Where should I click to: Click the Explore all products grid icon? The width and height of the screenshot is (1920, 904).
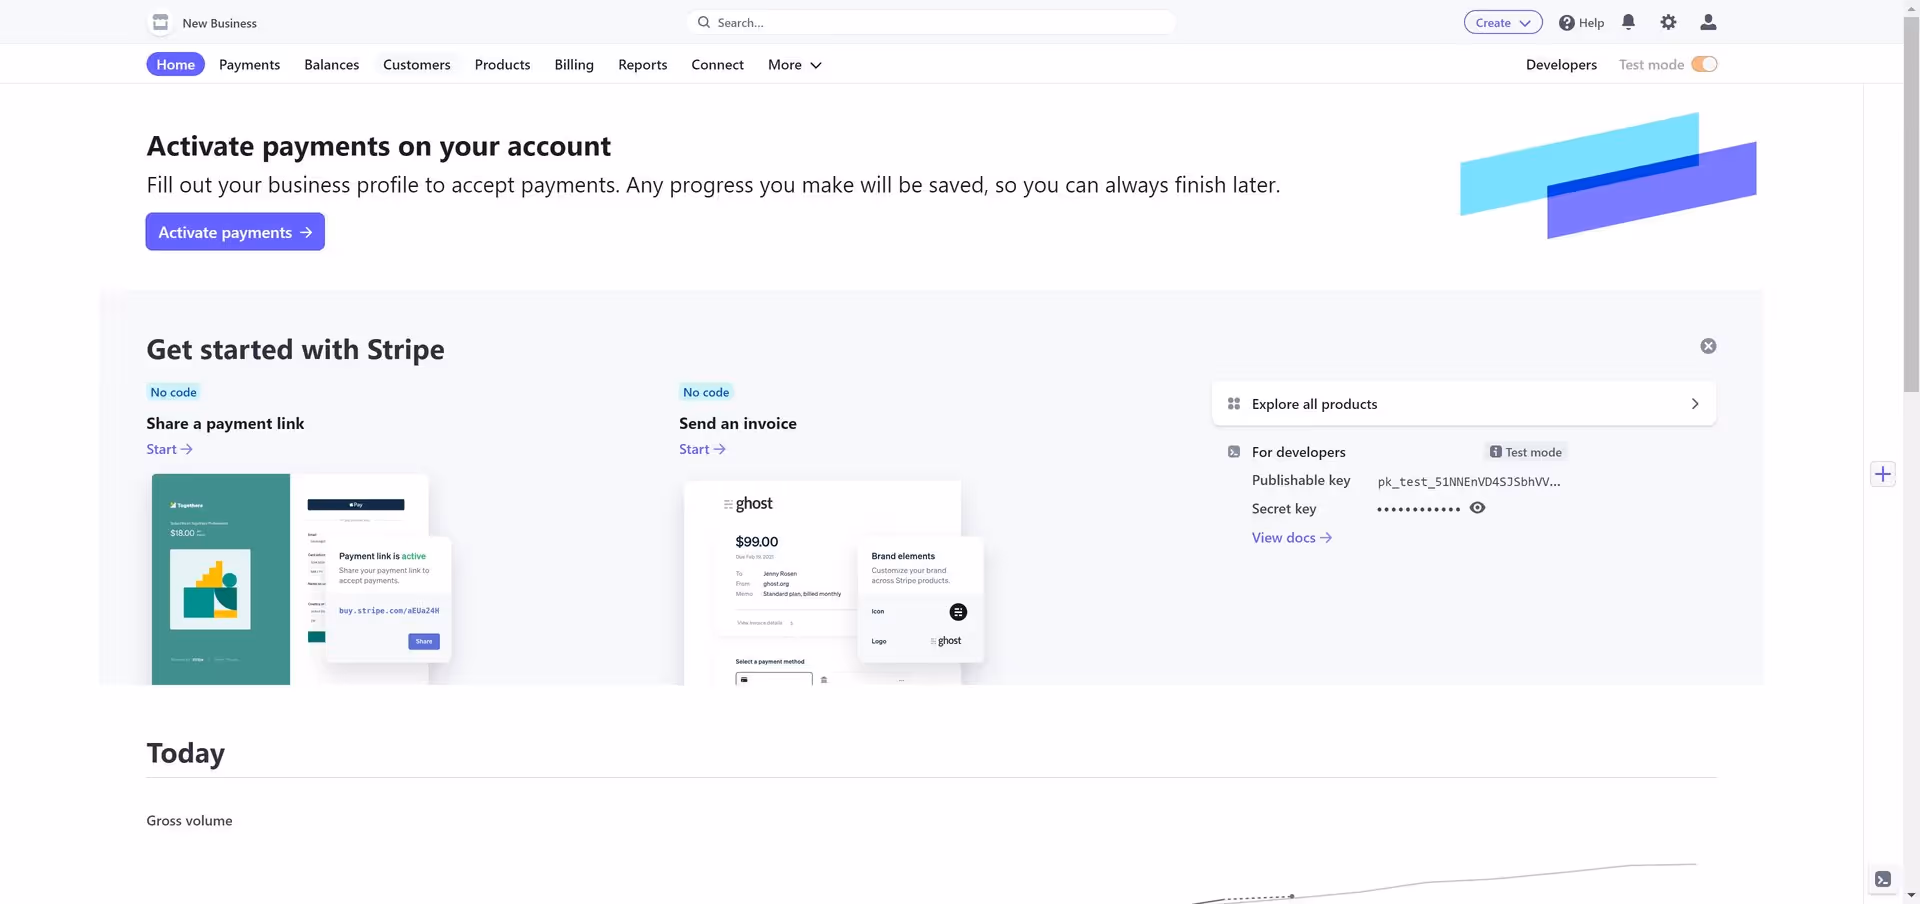[x=1234, y=404]
